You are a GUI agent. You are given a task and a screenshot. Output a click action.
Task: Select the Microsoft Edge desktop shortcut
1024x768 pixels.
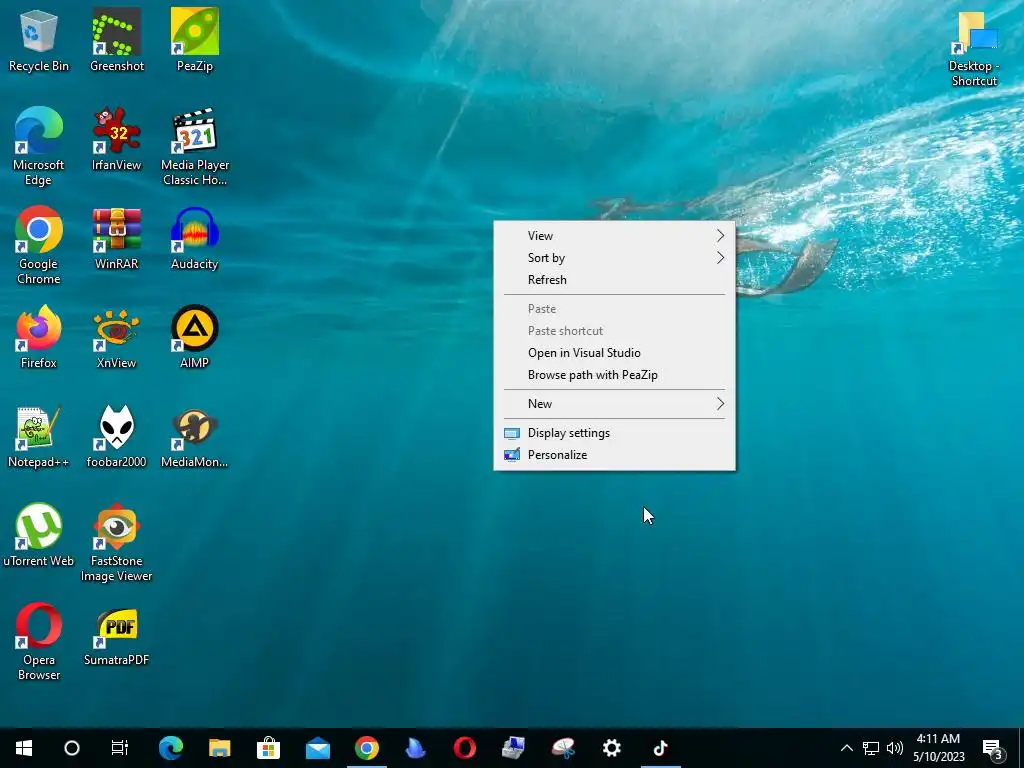tap(39, 147)
